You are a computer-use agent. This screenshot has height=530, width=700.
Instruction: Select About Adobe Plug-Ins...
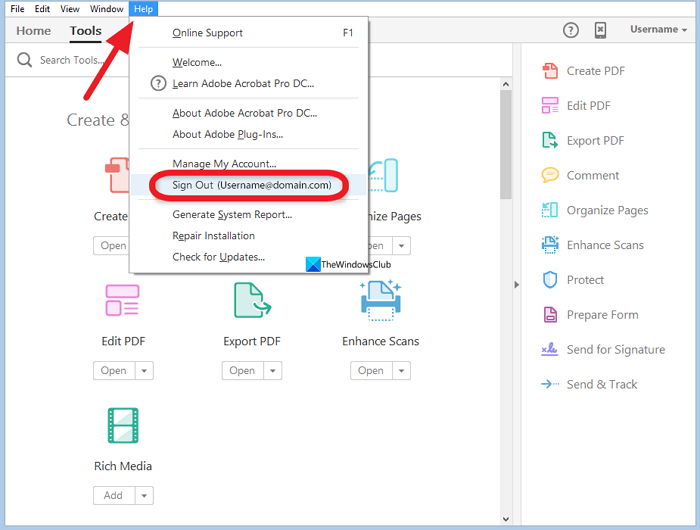coord(249,134)
